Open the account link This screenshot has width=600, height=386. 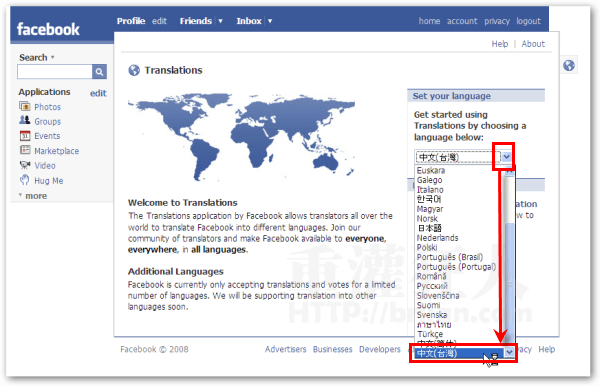pos(462,21)
